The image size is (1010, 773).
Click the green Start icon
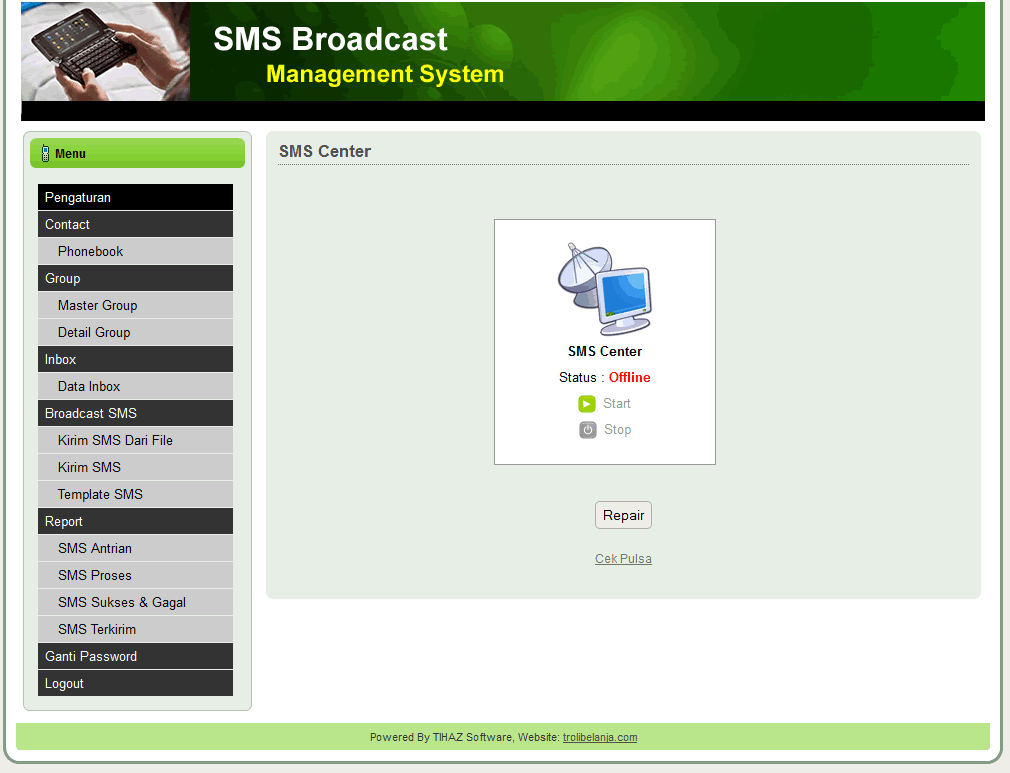587,404
